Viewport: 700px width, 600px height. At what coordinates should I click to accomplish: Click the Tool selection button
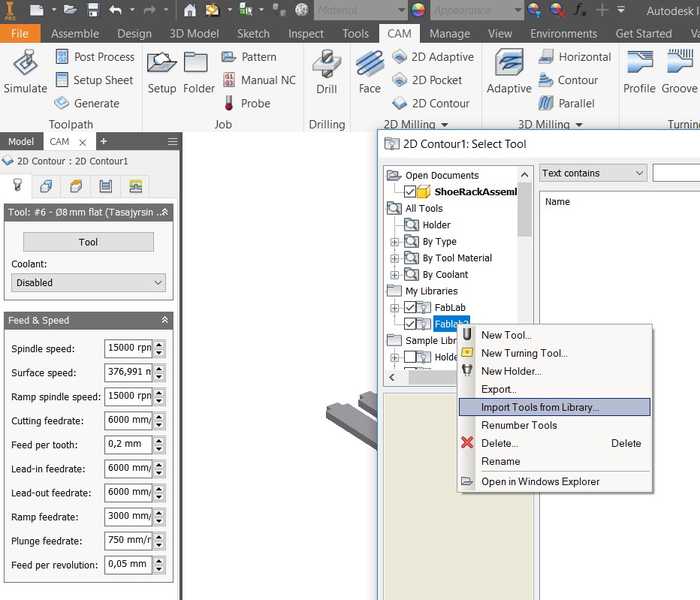(88, 242)
